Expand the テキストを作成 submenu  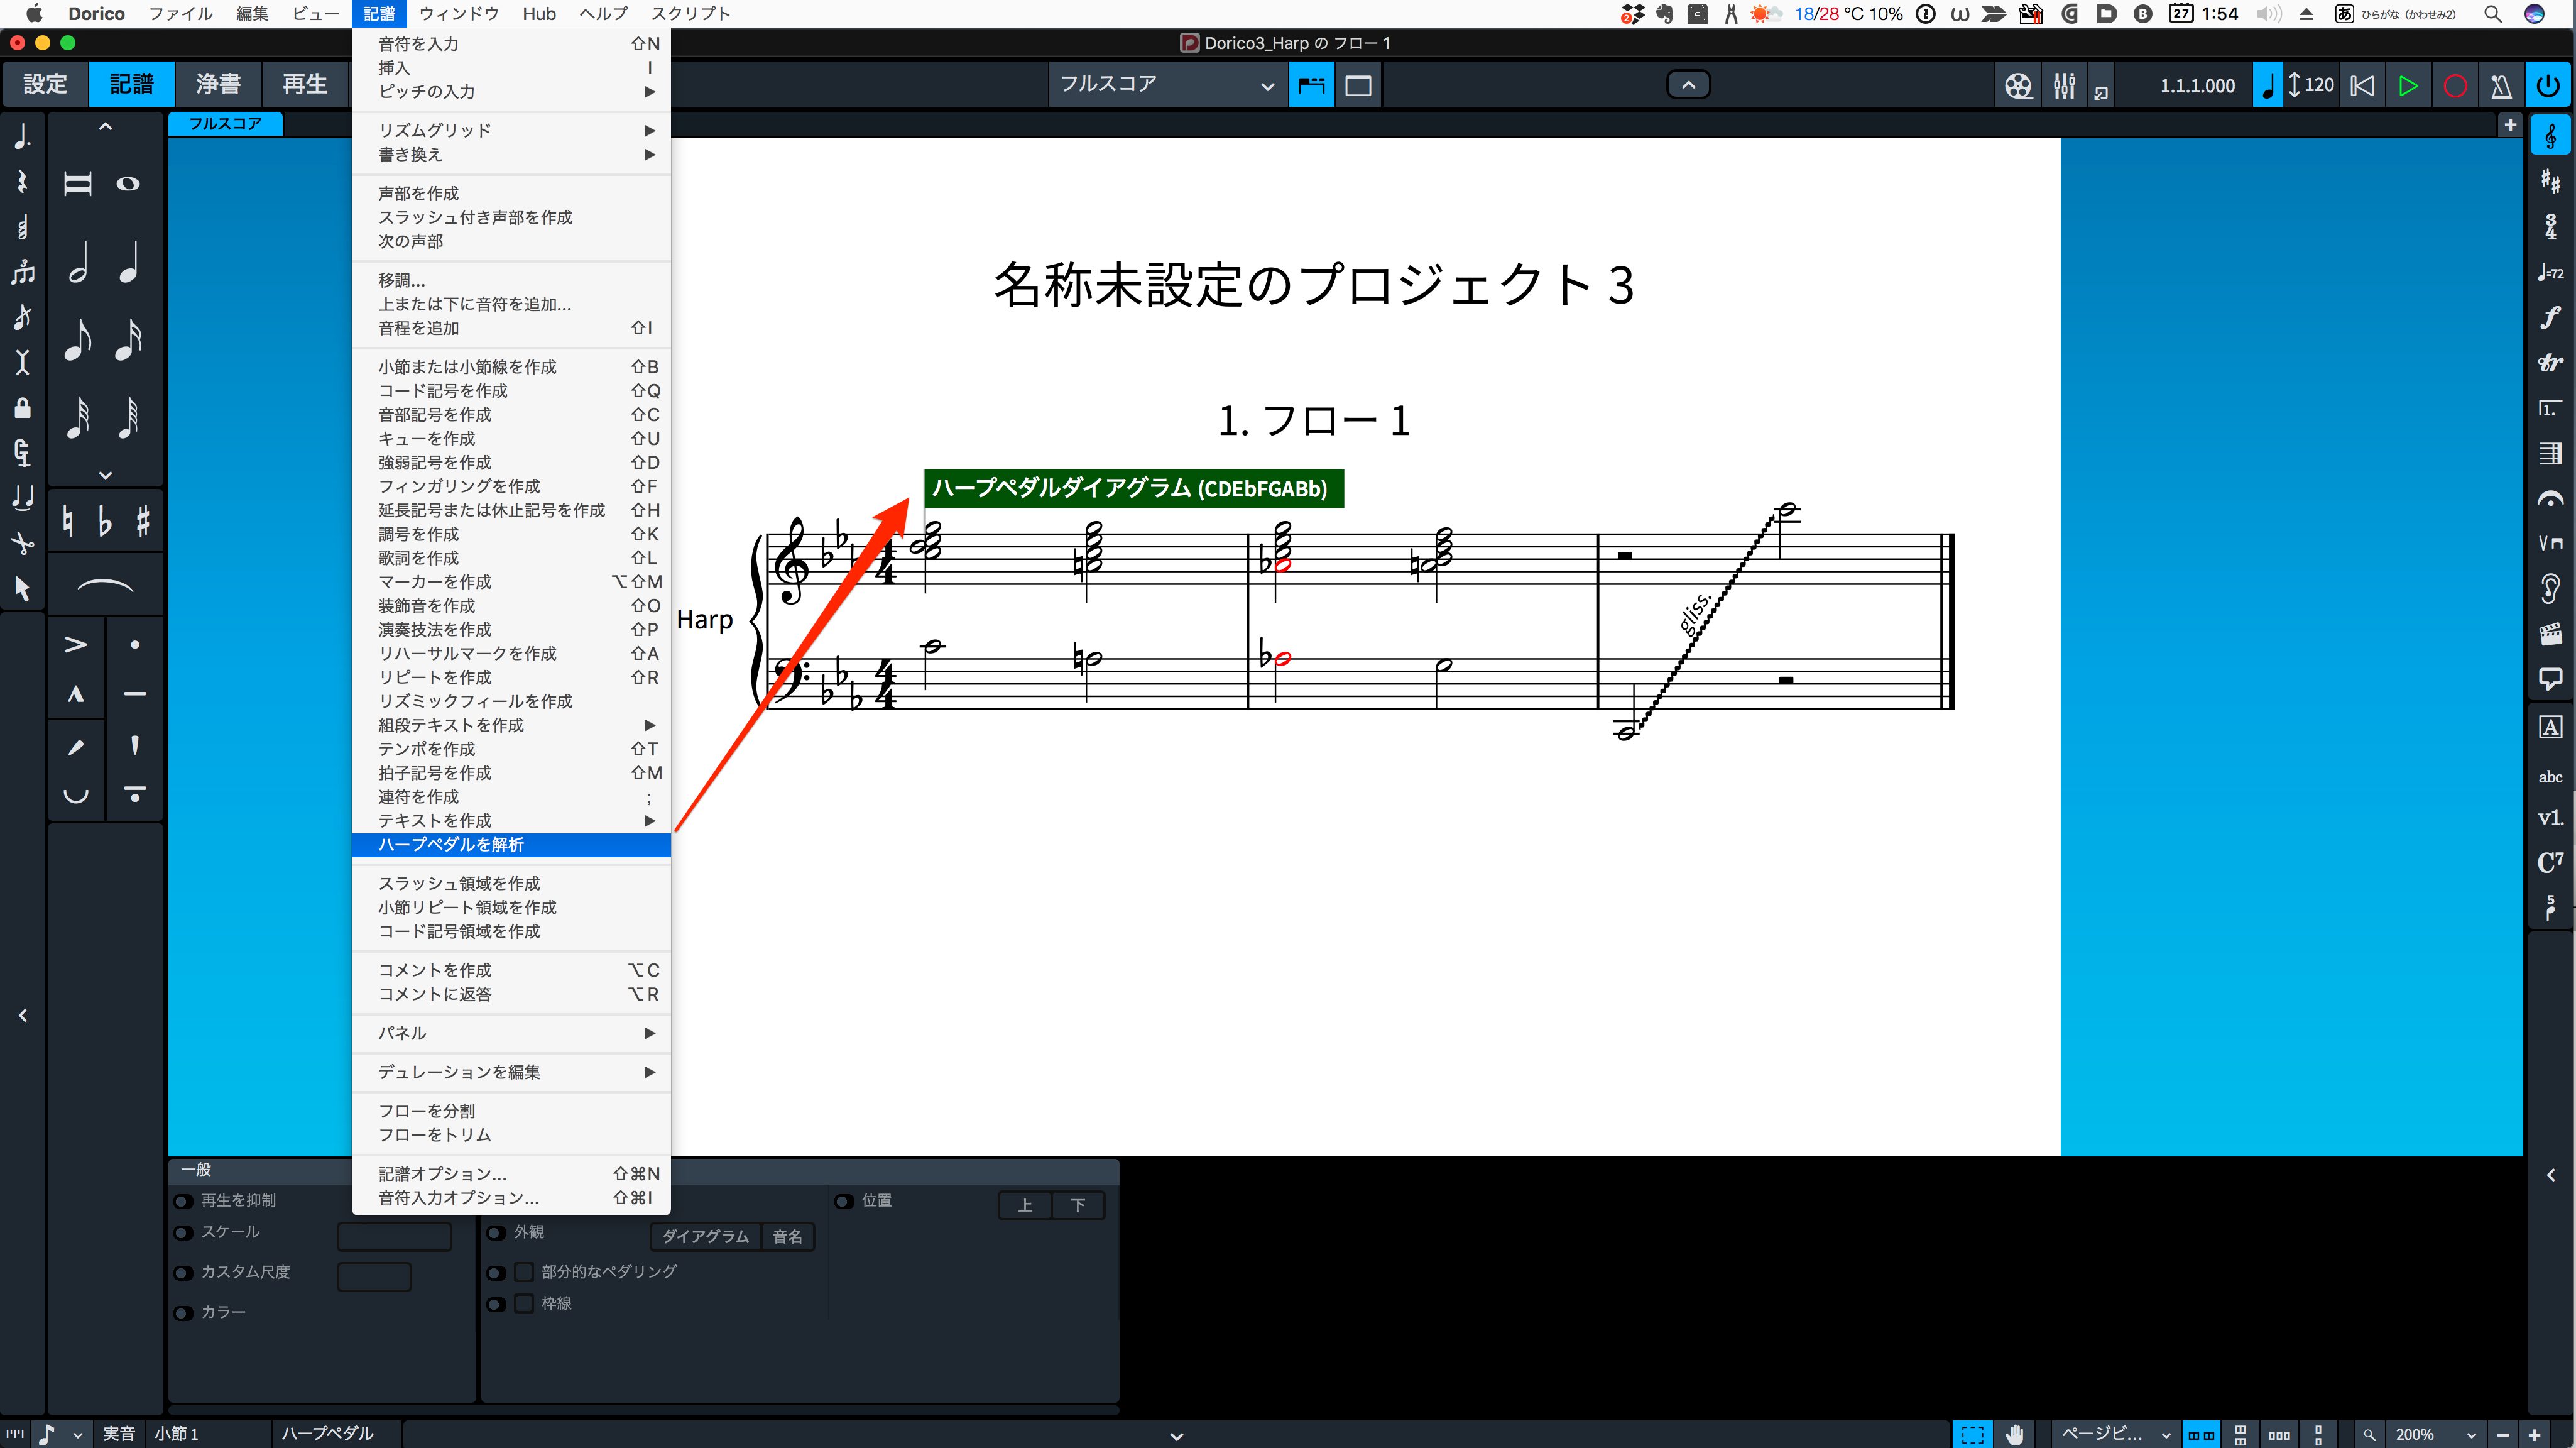coord(511,821)
